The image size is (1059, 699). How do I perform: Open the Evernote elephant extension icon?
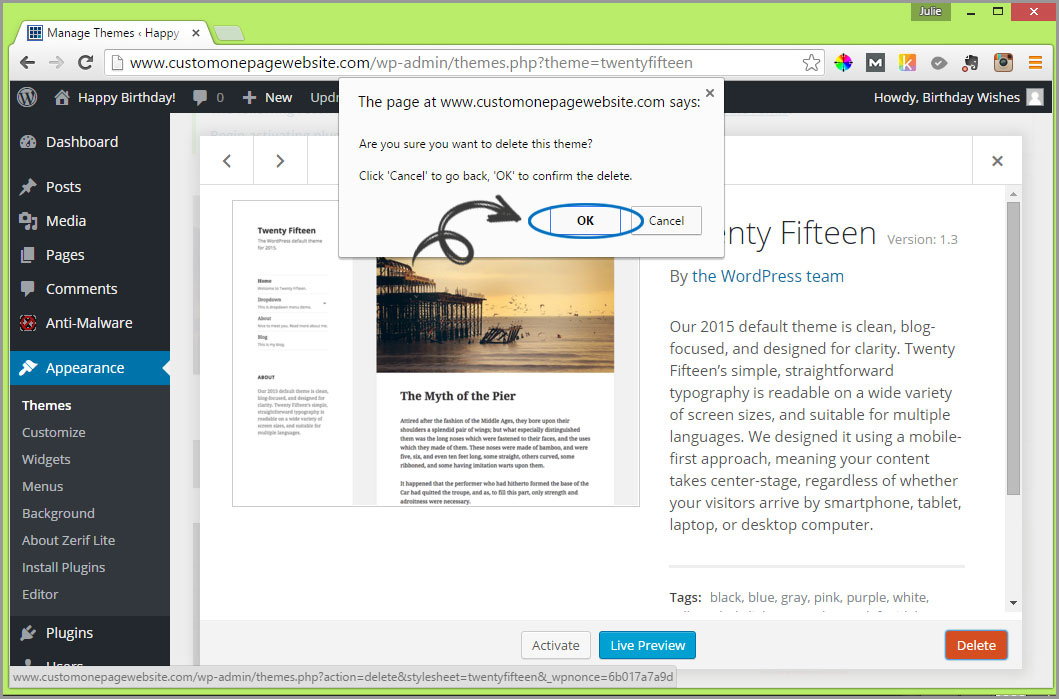[x=971, y=63]
